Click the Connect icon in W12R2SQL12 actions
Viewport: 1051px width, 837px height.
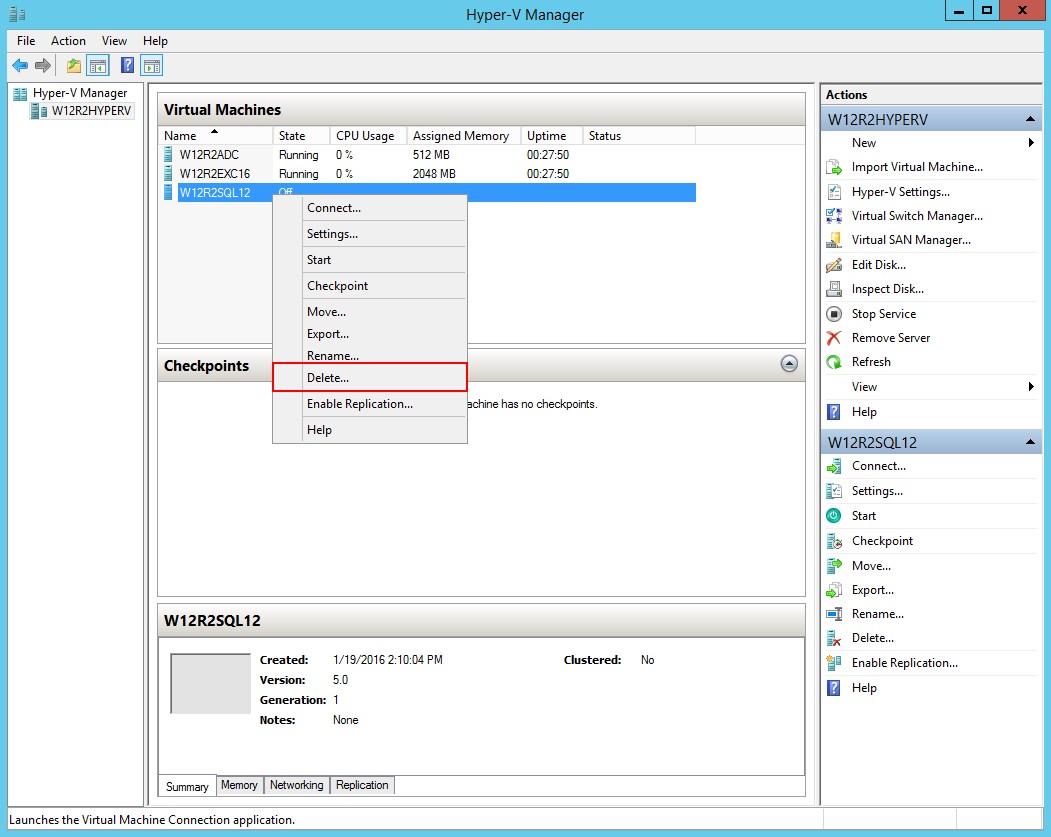[x=834, y=466]
